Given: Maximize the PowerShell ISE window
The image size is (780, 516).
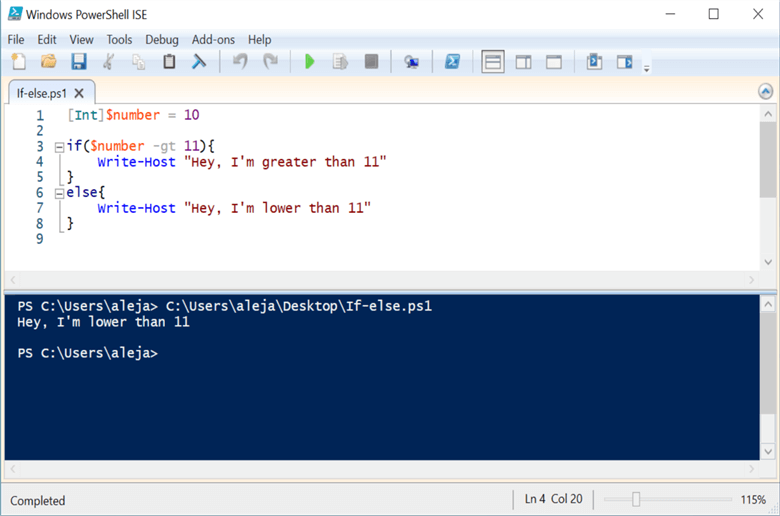Looking at the screenshot, I should [713, 14].
